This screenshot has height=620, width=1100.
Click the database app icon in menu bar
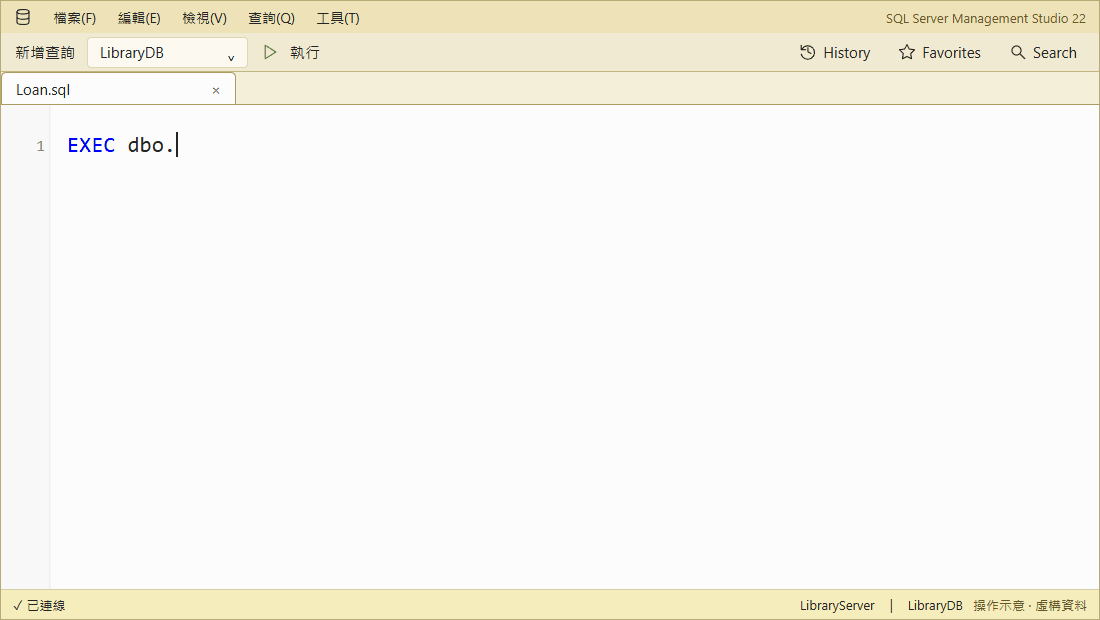[23, 18]
